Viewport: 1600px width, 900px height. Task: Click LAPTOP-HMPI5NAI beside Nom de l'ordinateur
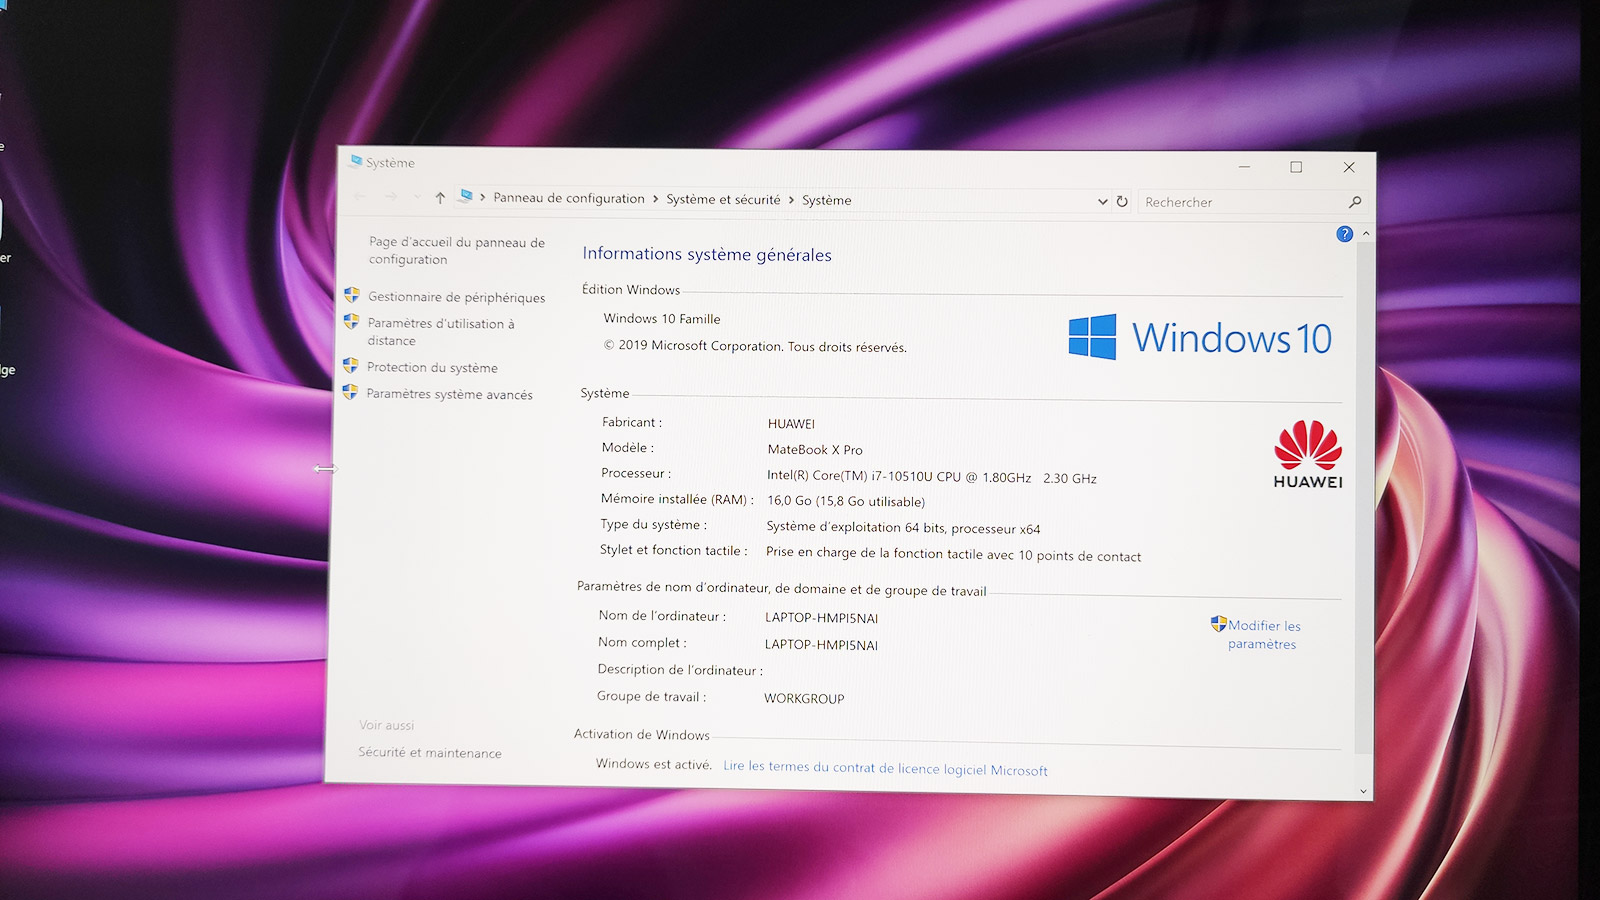coord(821,617)
